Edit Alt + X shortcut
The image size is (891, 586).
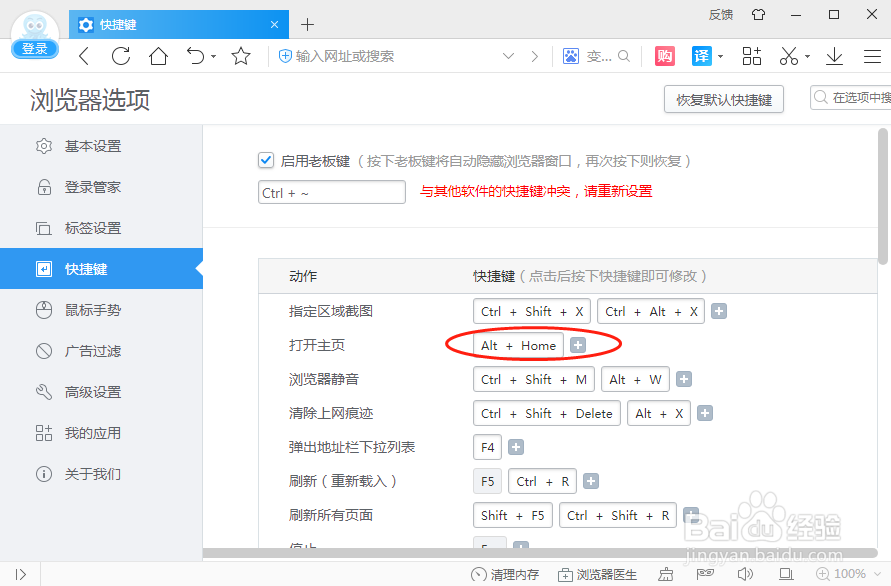(x=659, y=413)
